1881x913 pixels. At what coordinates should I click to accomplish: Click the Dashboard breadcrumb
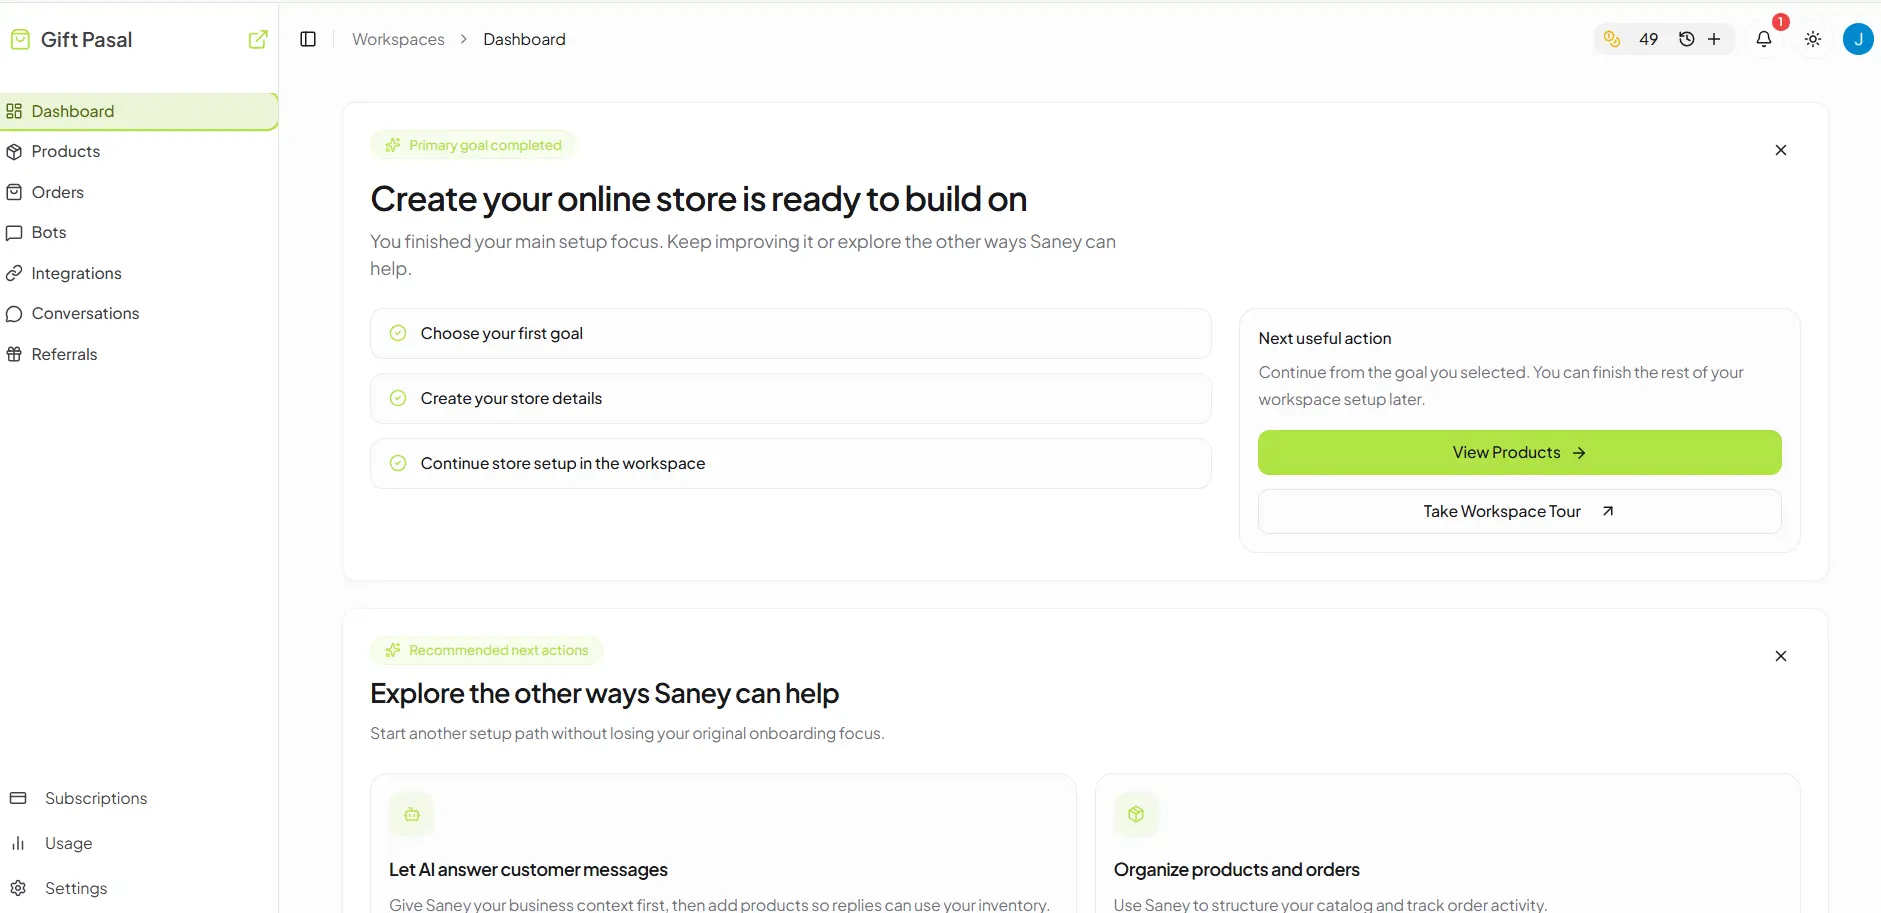point(524,39)
